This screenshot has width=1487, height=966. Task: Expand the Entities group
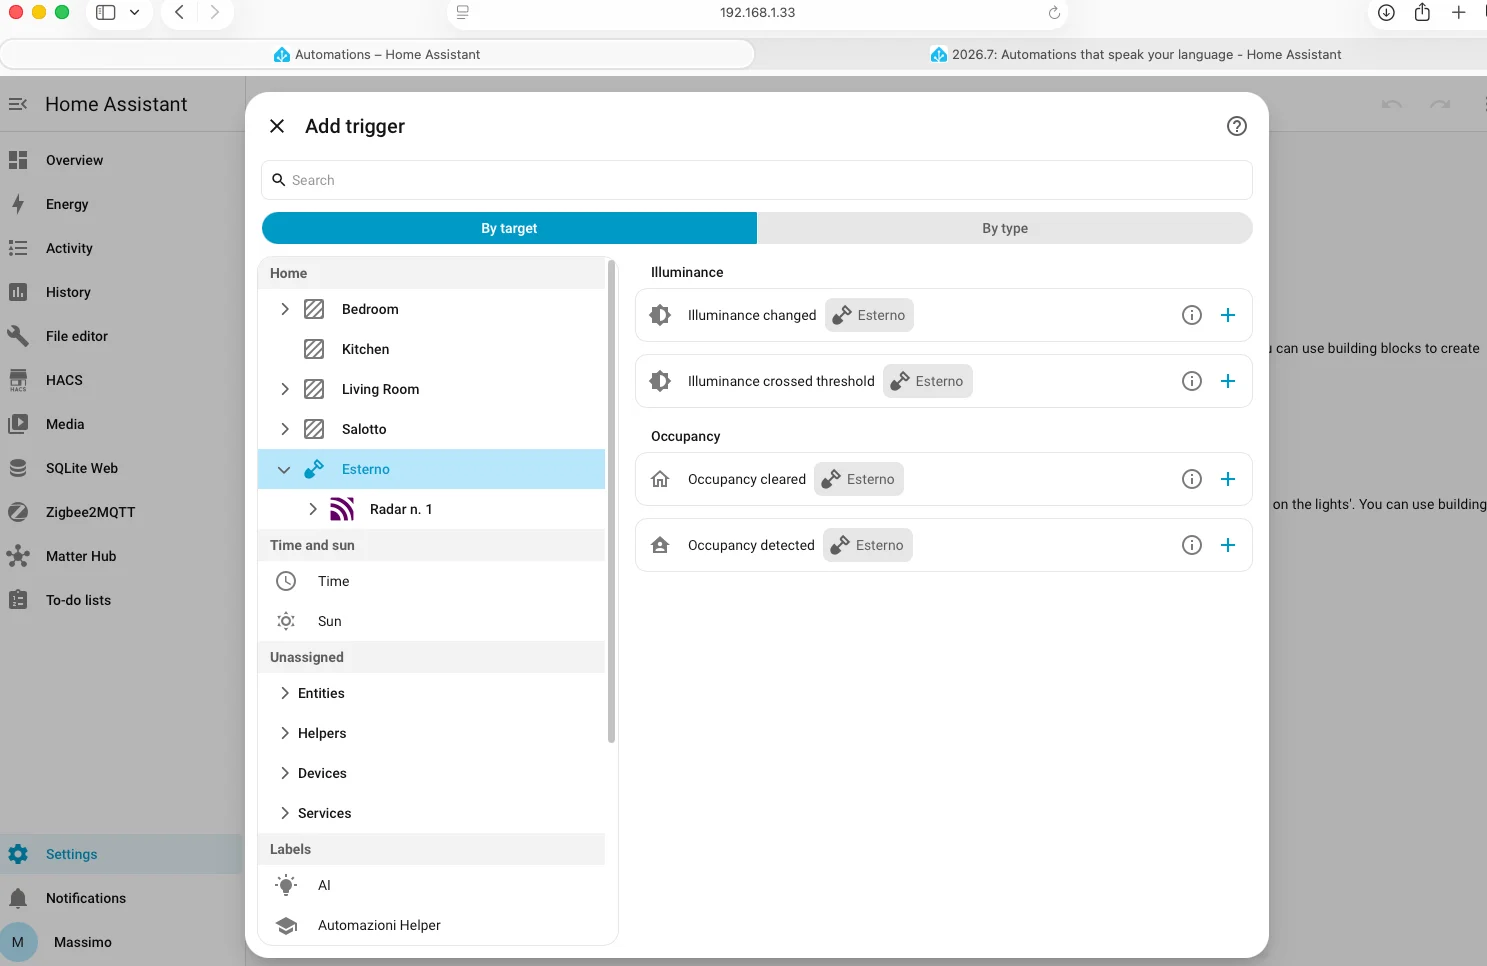[284, 693]
